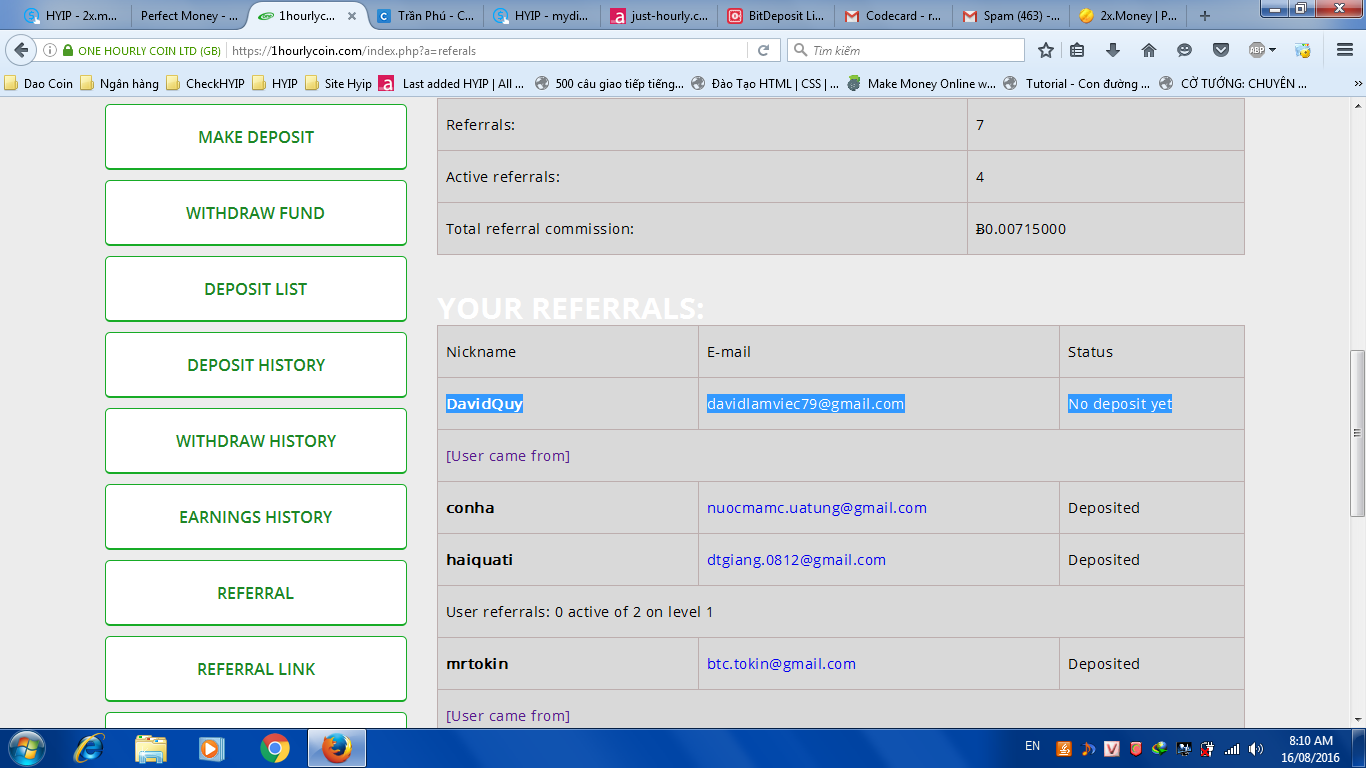Screen dimensions: 1366x768
Task: Click the site identity info icon
Action: 50,51
